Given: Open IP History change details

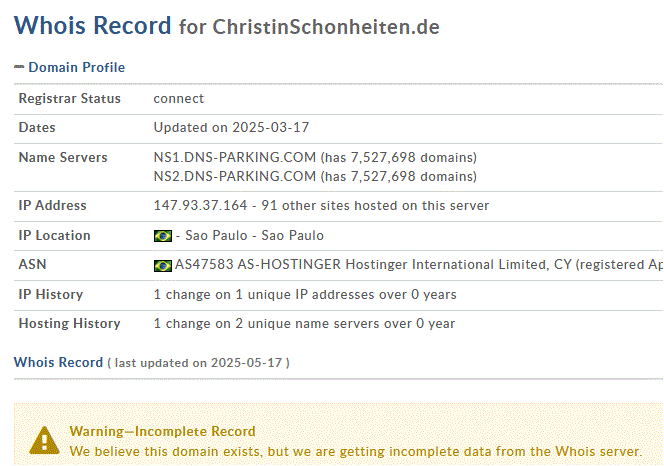Looking at the screenshot, I should [305, 294].
